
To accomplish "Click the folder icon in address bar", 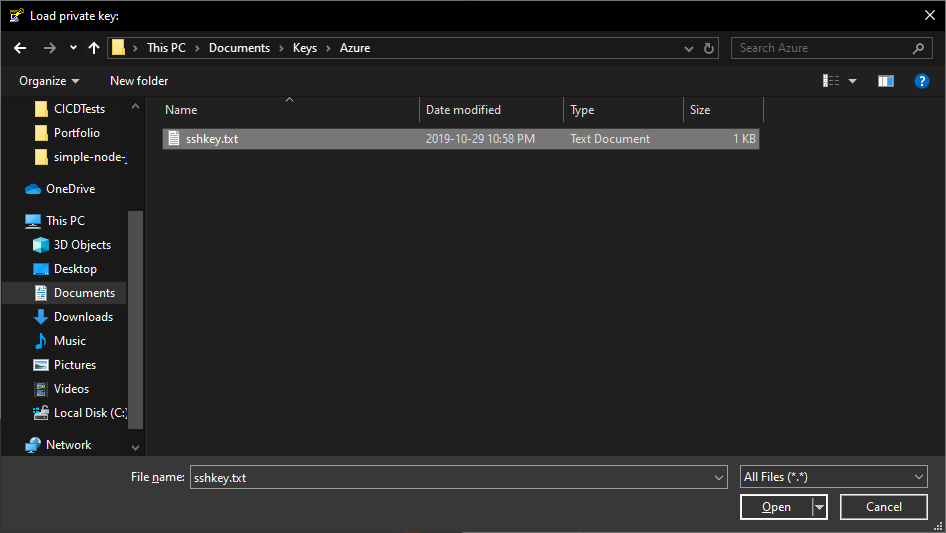I will (118, 48).
